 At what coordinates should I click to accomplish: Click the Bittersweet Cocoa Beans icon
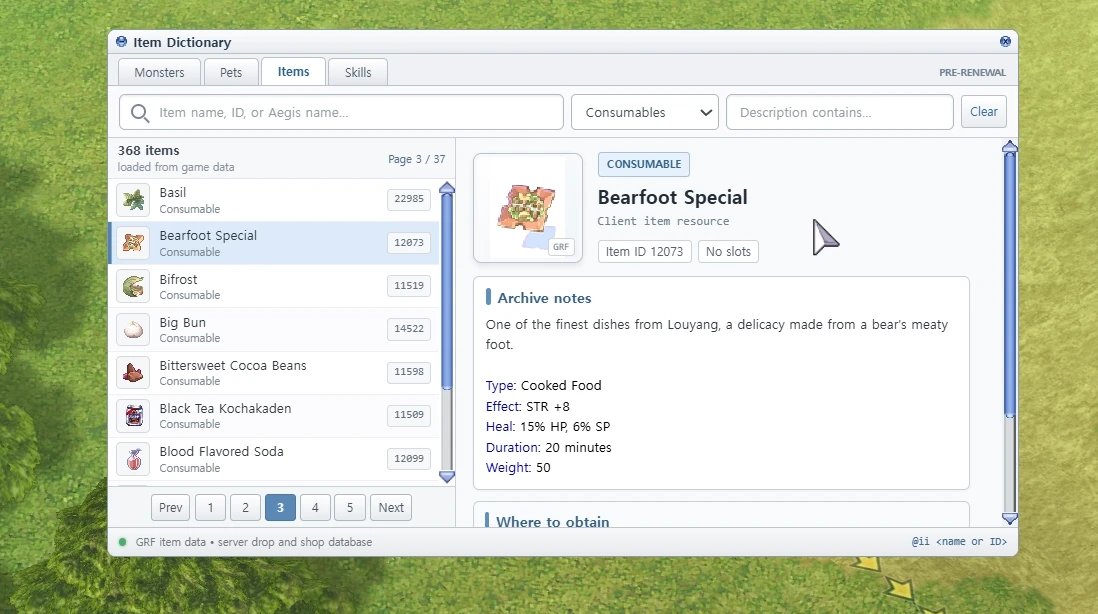point(133,372)
